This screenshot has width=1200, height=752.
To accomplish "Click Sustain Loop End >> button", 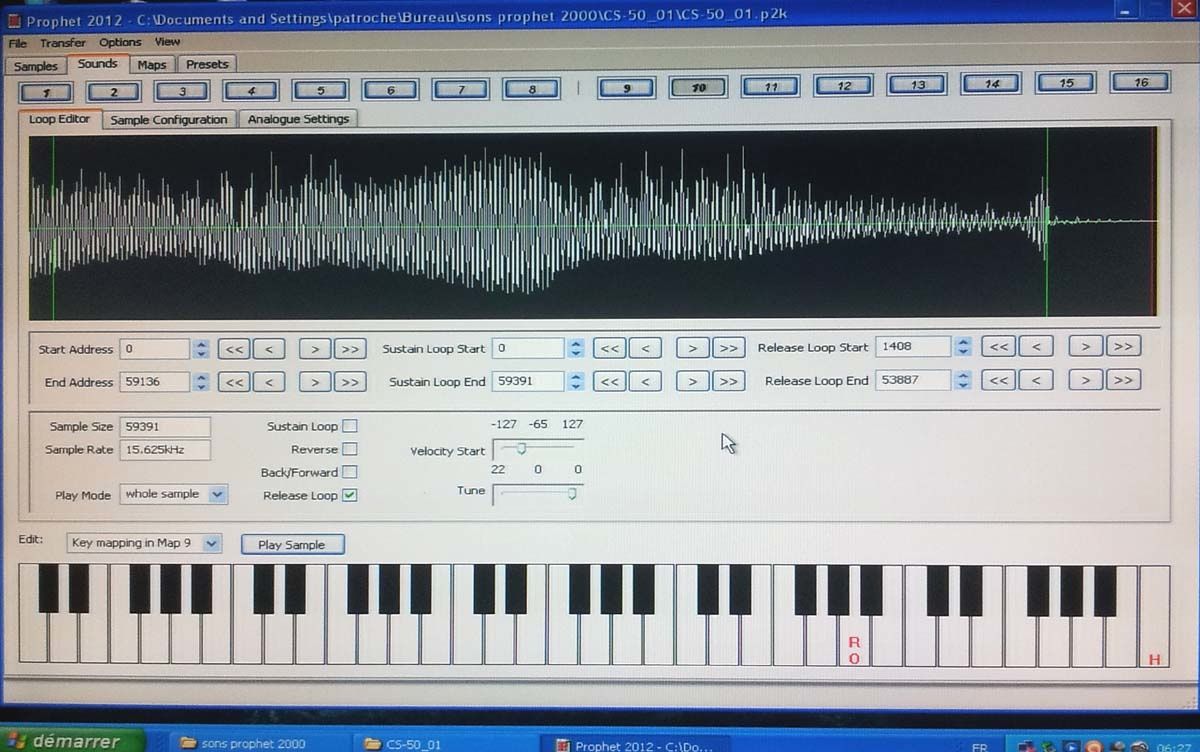I will tap(727, 381).
